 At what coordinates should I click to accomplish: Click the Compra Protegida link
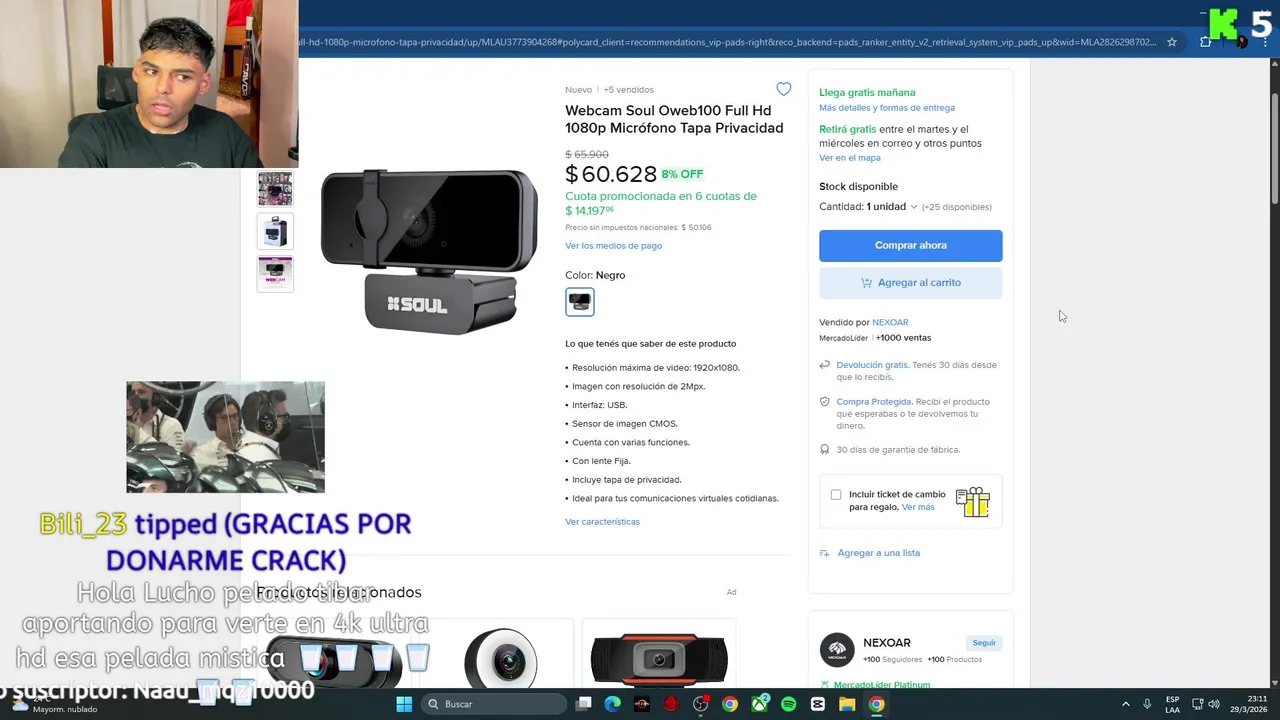pyautogui.click(x=874, y=402)
